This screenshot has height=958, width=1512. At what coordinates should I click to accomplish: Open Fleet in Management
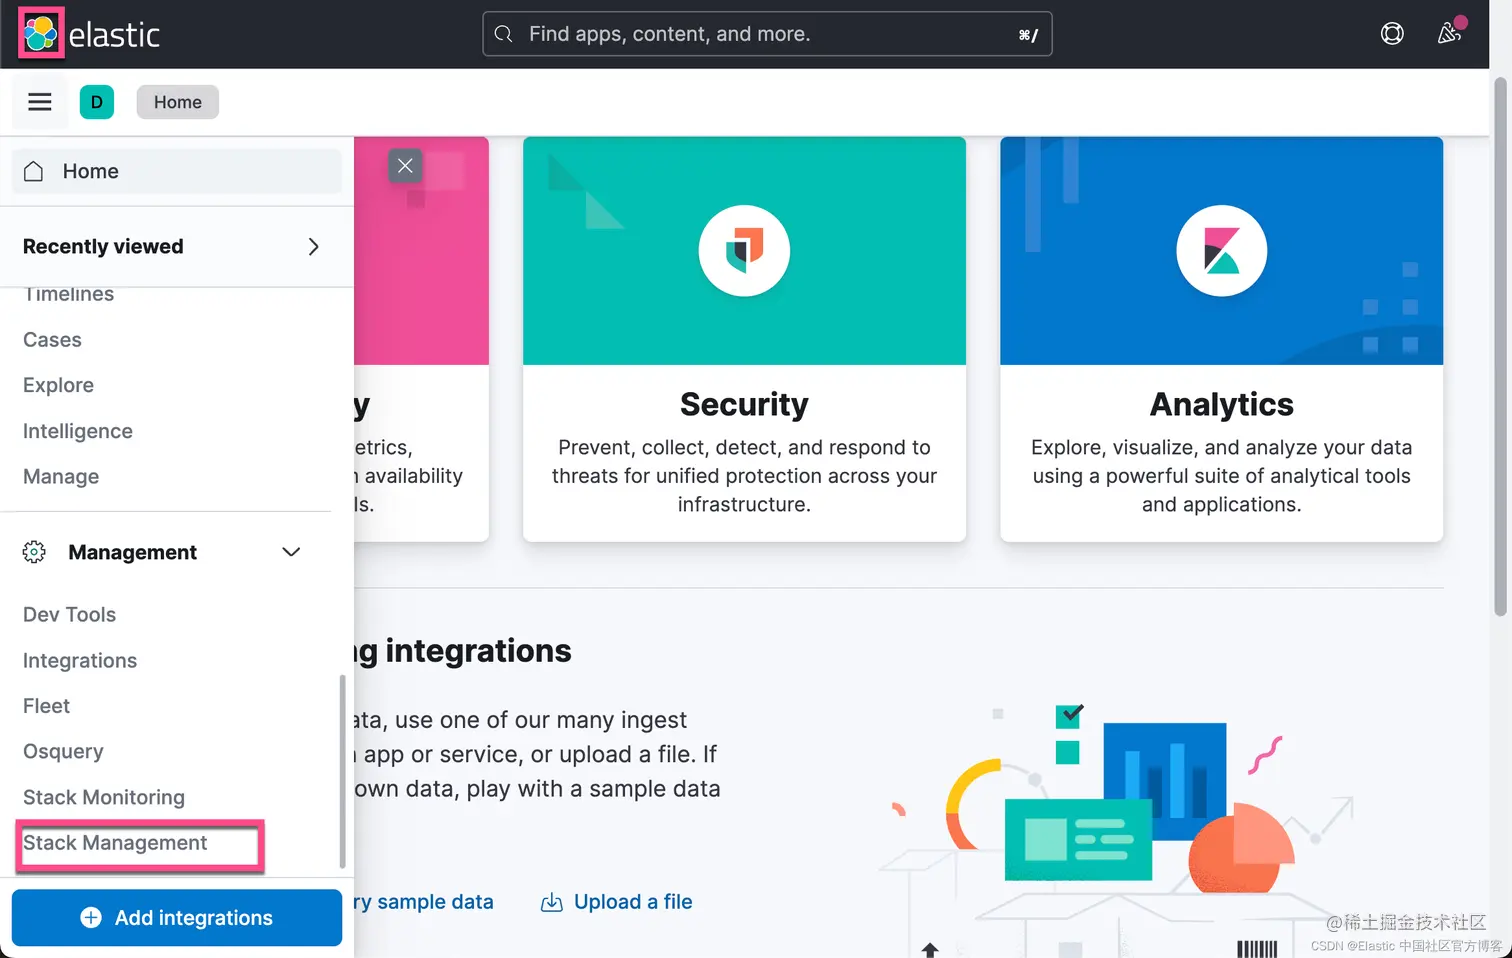pyautogui.click(x=46, y=706)
